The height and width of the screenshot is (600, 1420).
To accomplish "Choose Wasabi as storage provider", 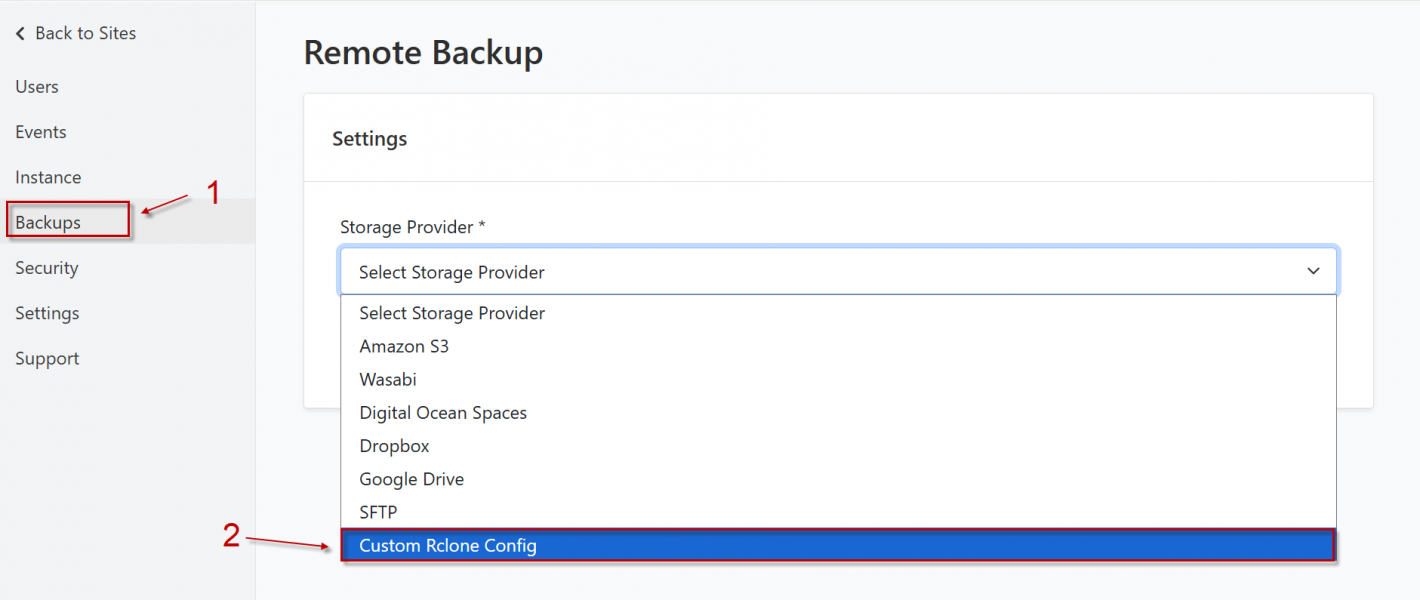I will (838, 380).
